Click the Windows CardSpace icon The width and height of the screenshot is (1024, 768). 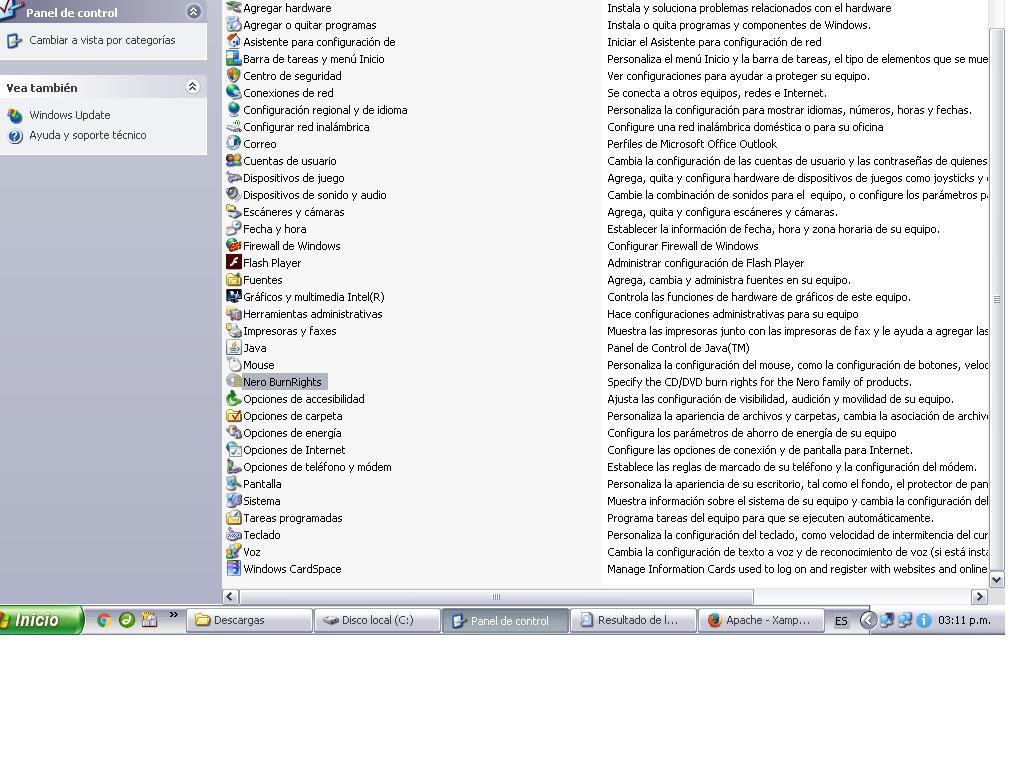point(234,568)
